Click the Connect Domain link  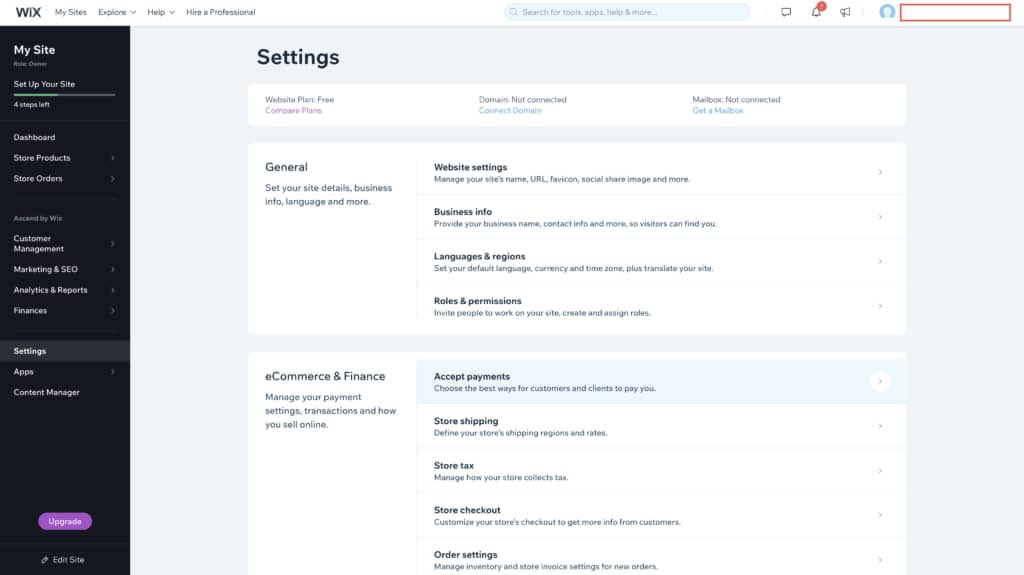pyautogui.click(x=510, y=110)
